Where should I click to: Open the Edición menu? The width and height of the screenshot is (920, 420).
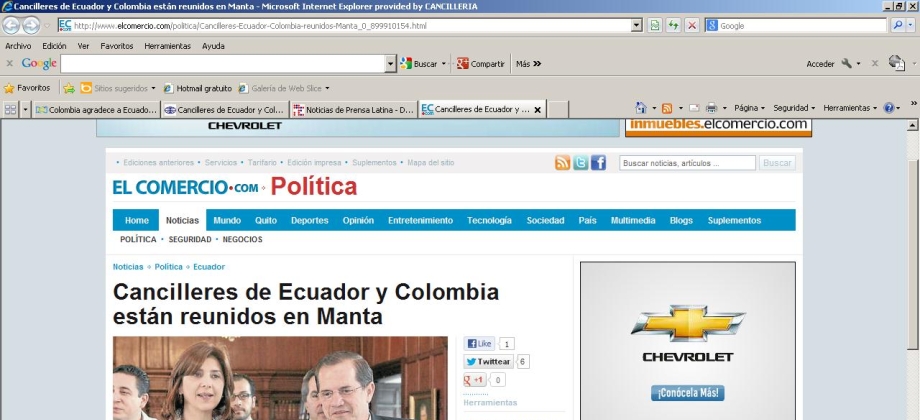tap(54, 46)
